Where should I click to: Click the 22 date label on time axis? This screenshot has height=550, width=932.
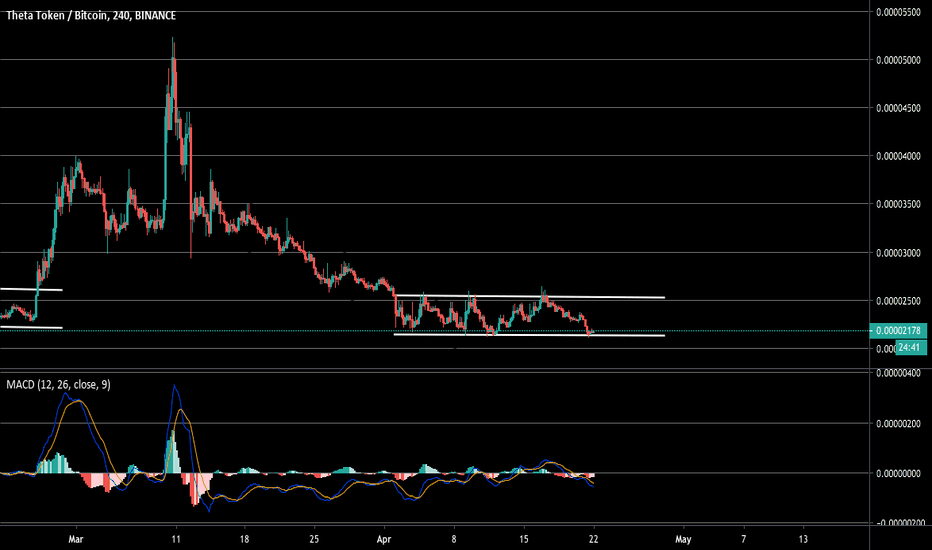(x=593, y=539)
